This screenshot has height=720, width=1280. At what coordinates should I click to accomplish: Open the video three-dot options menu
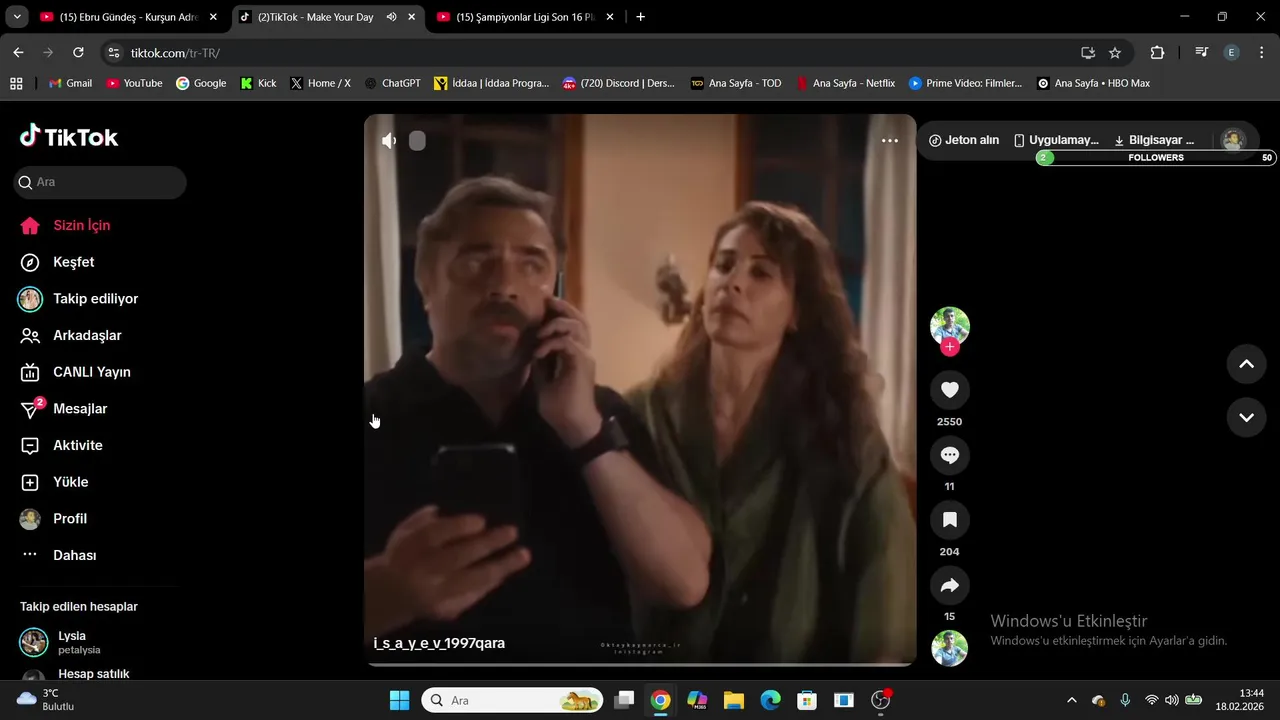890,141
